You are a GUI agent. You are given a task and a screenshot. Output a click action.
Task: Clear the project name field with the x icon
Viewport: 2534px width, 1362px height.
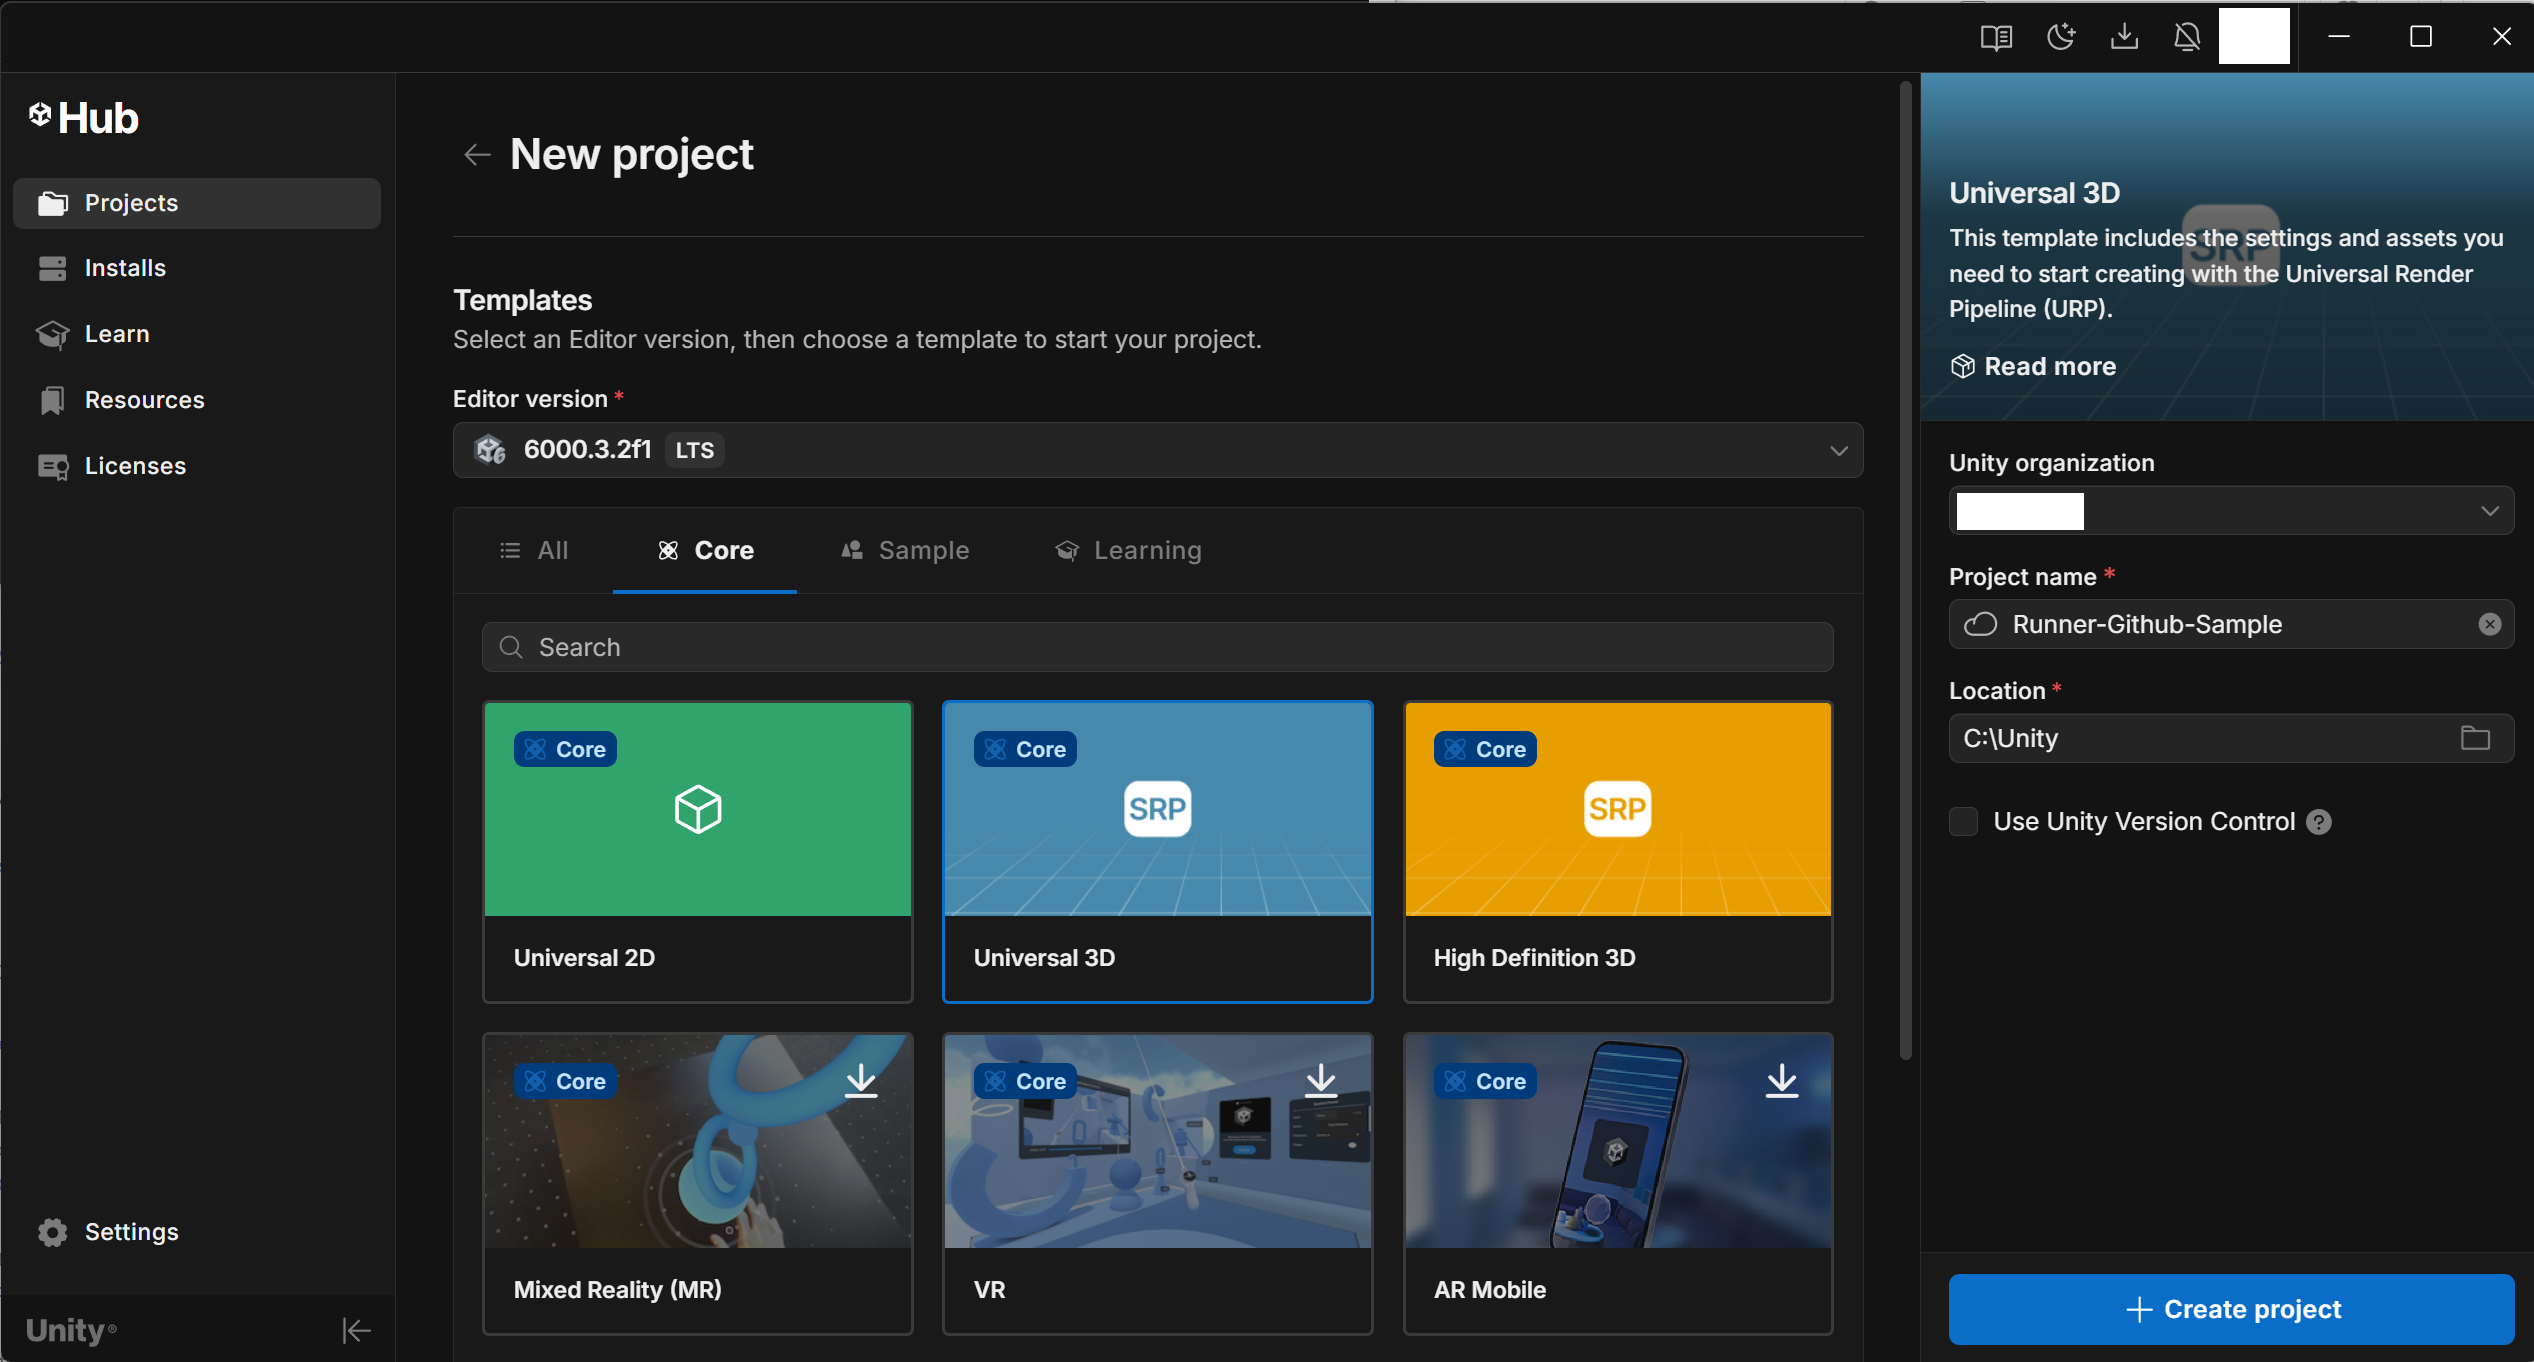pos(2488,624)
